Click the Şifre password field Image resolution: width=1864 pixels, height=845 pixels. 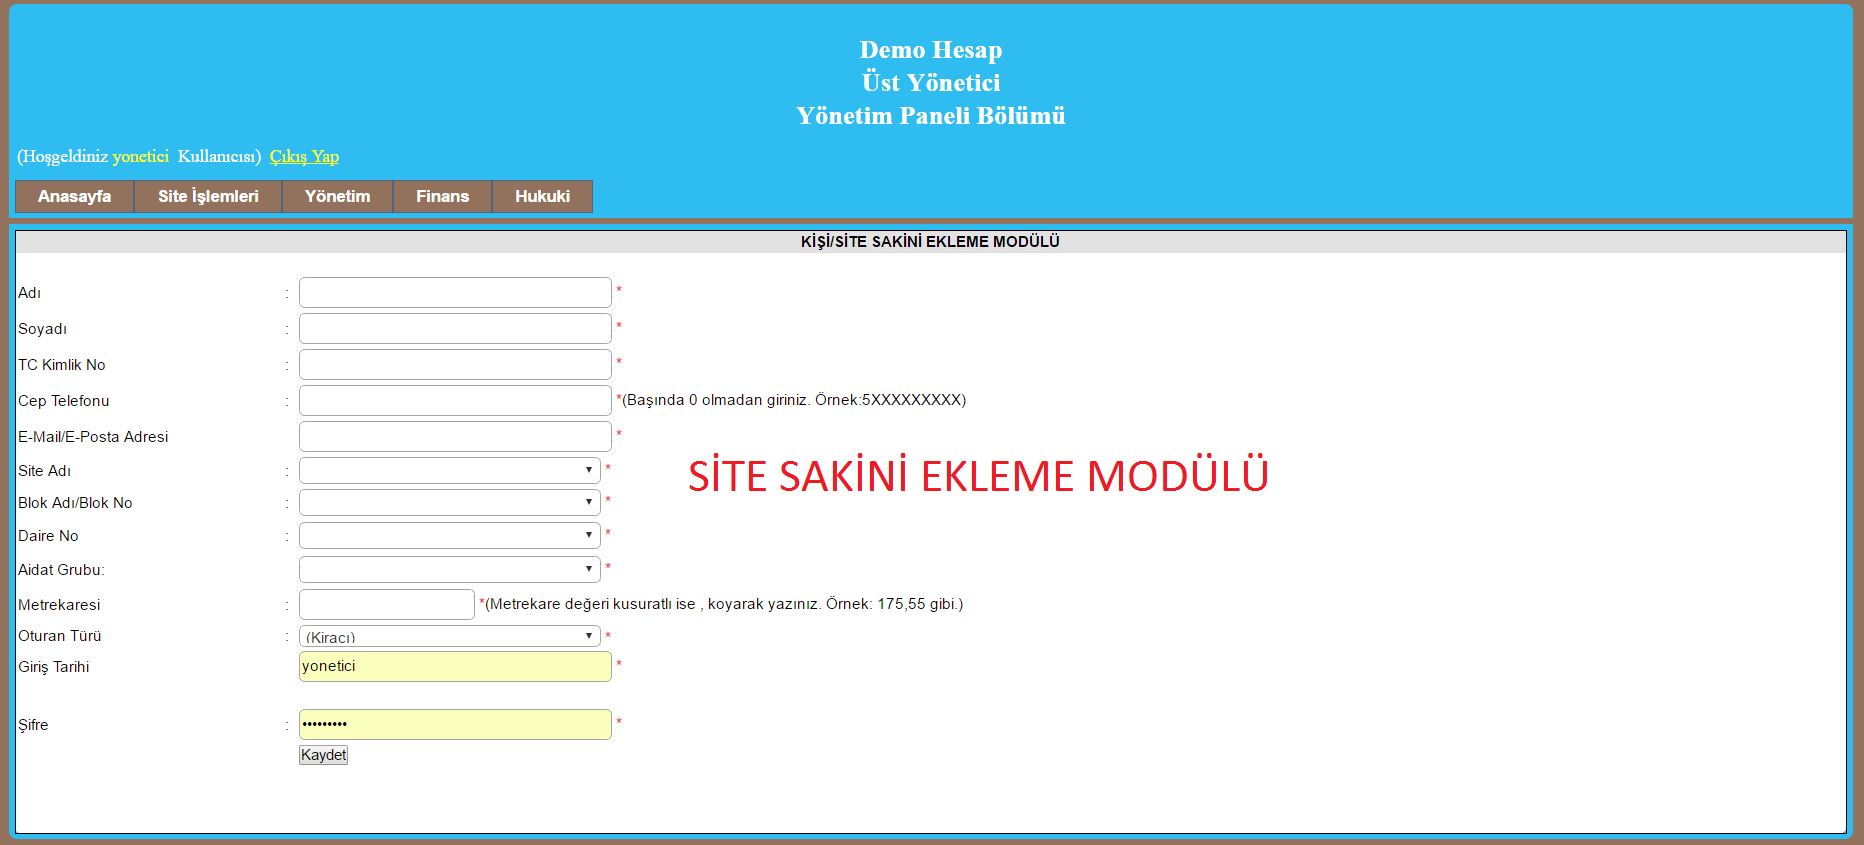[455, 724]
